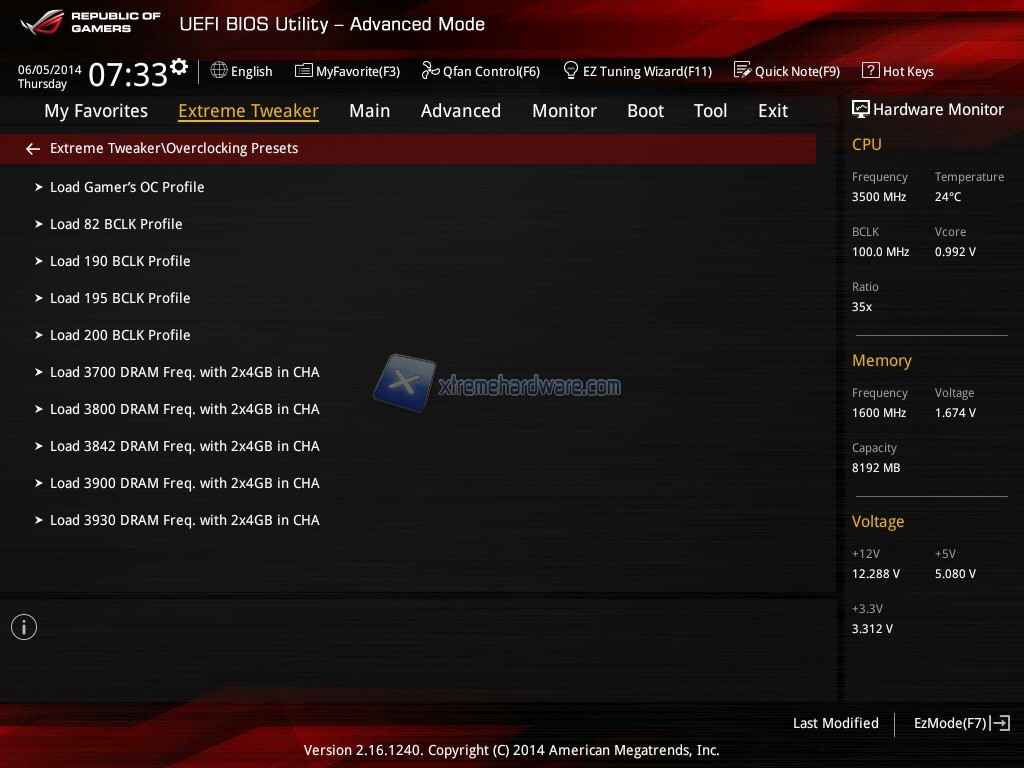Select Load 82 BCLK Profile
This screenshot has height=768, width=1024.
(x=116, y=224)
